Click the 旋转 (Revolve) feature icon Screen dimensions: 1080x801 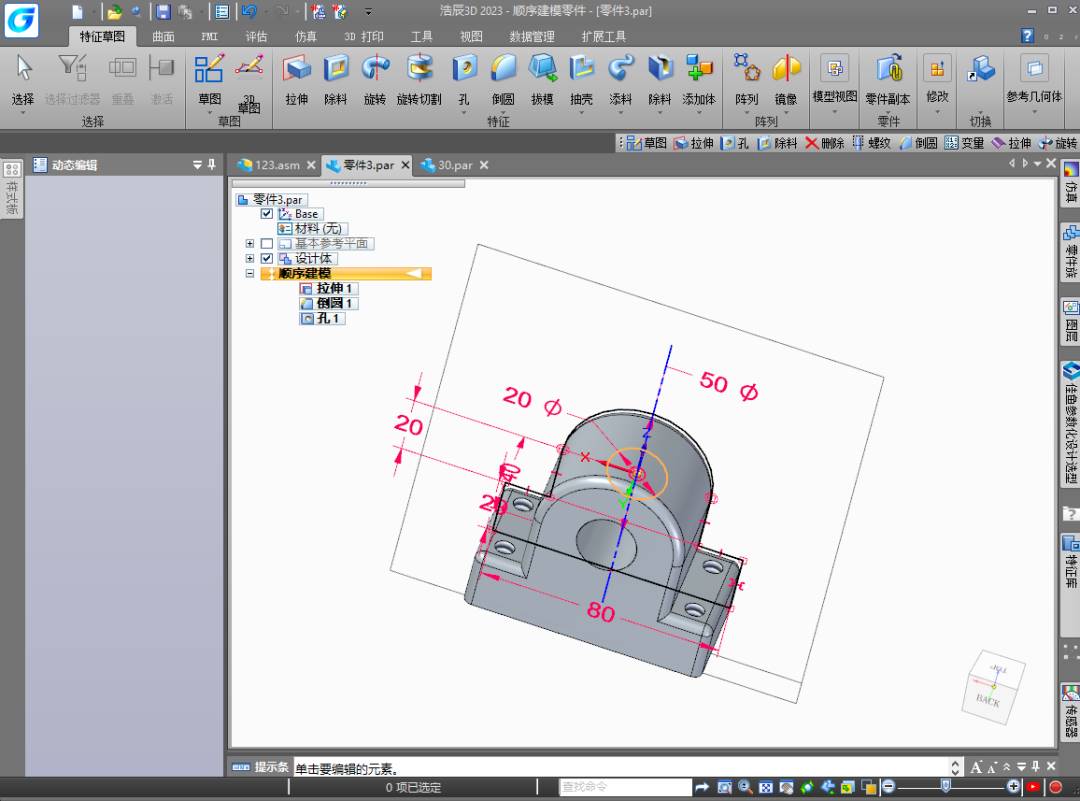[374, 78]
